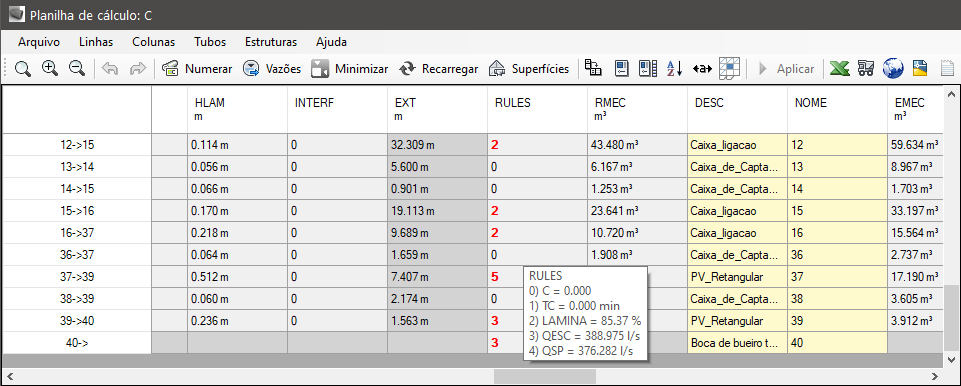Viewport: 961px width, 386px height.
Task: Open the Colunas menu
Action: [x=153, y=42]
